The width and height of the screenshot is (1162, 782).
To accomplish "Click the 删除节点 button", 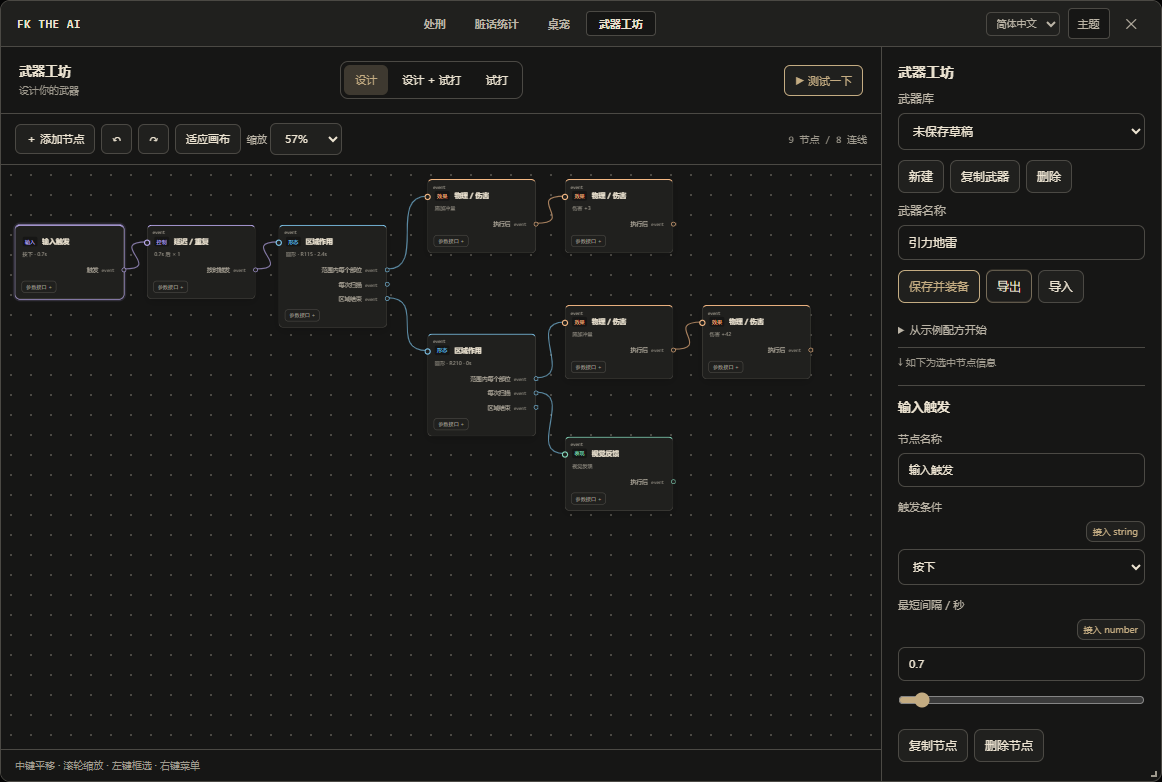I will pos(1009,746).
